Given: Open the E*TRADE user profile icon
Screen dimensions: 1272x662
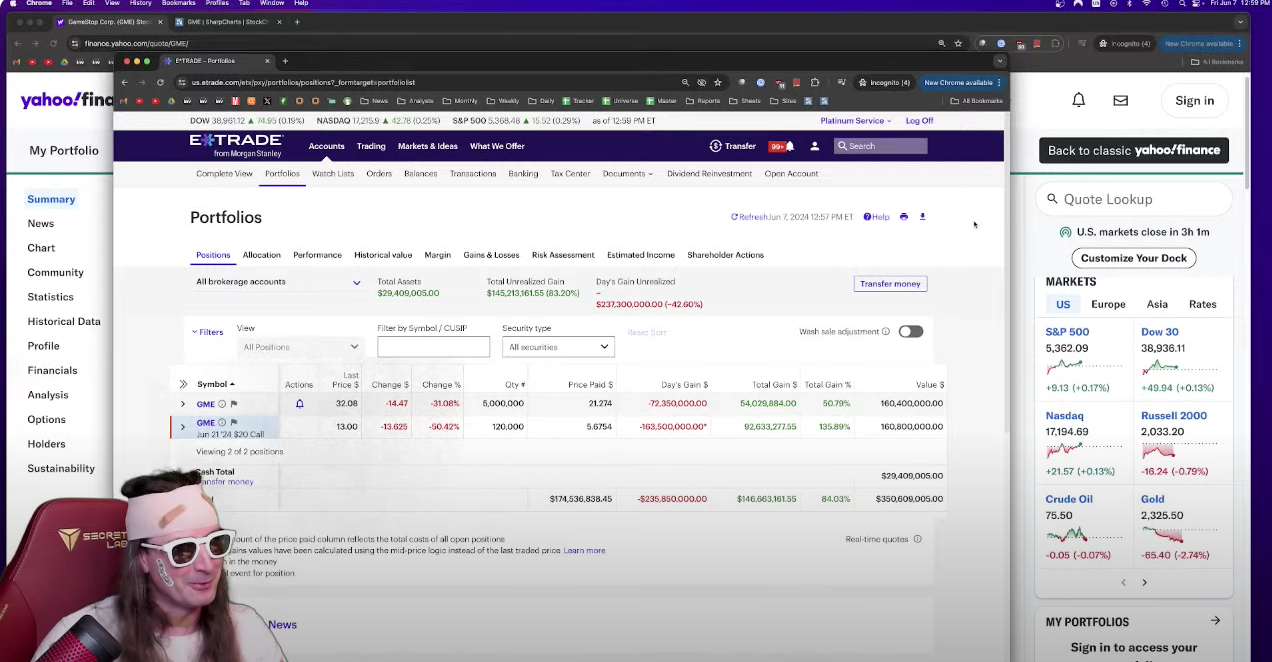Looking at the screenshot, I should [x=814, y=146].
